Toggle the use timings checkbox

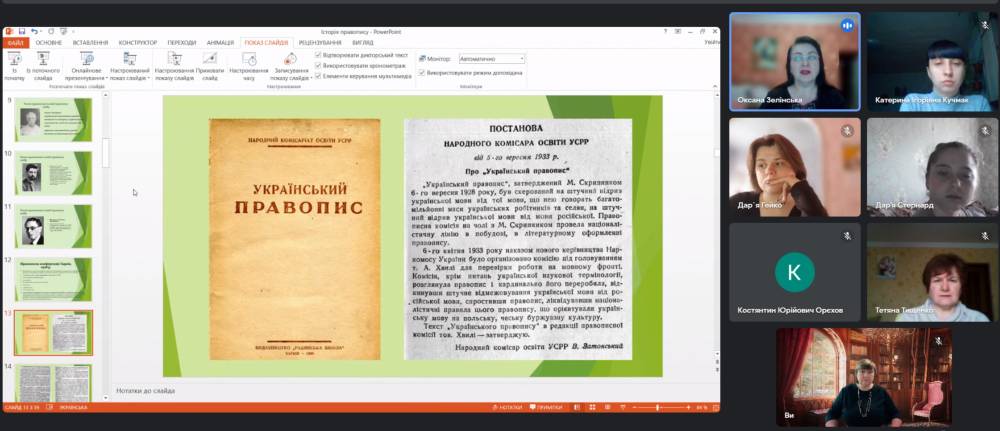coord(318,65)
